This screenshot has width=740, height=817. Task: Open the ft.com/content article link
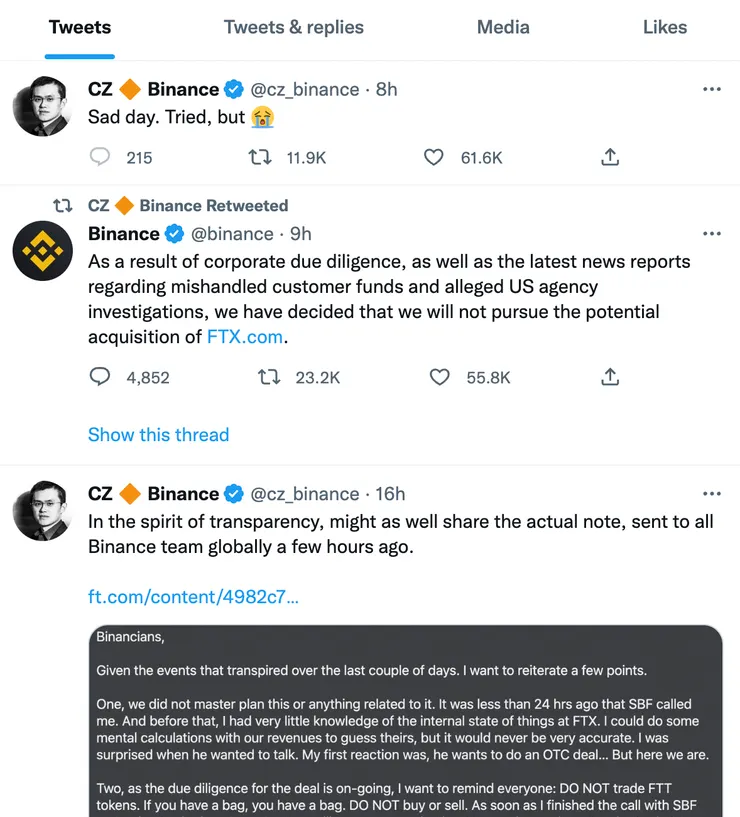pos(193,597)
